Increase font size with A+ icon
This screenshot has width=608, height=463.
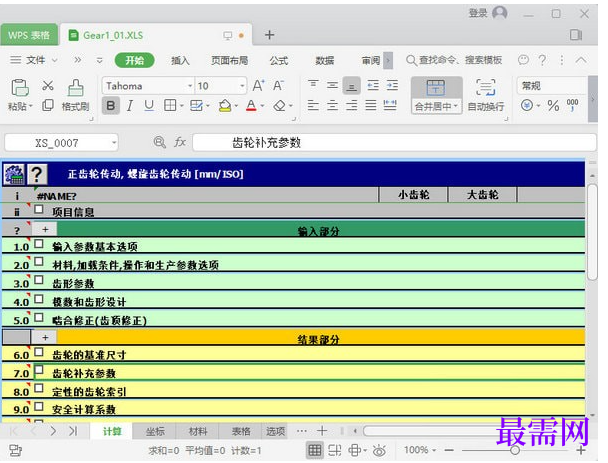pyautogui.click(x=259, y=86)
